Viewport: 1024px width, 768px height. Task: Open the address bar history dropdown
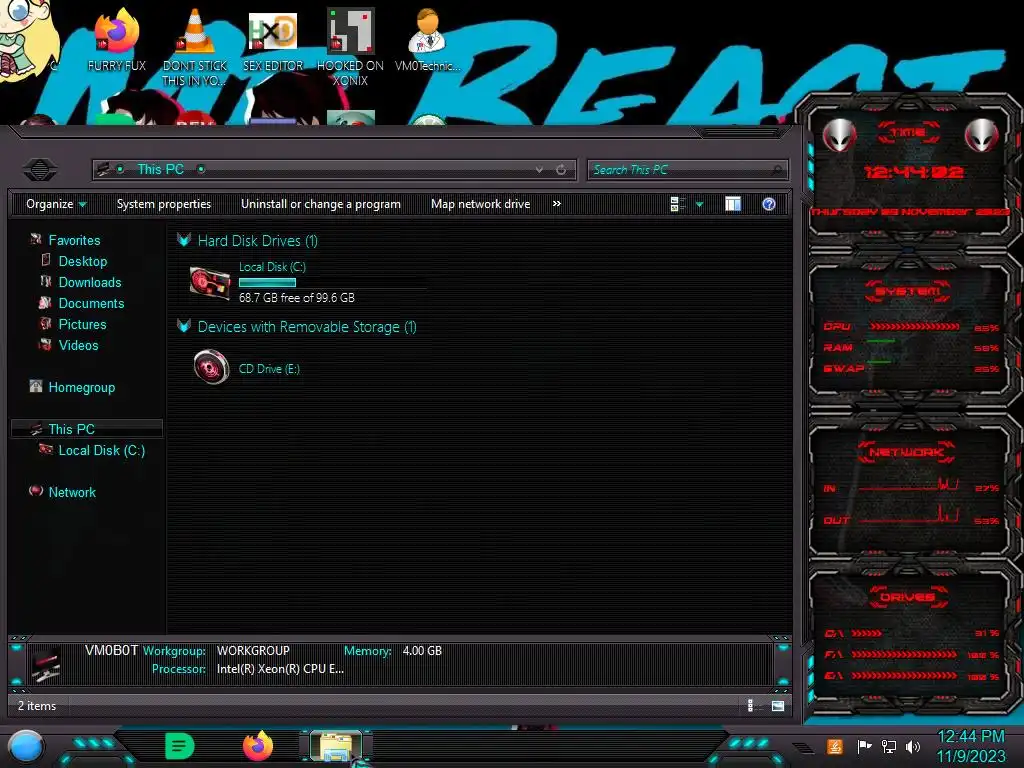coord(539,170)
